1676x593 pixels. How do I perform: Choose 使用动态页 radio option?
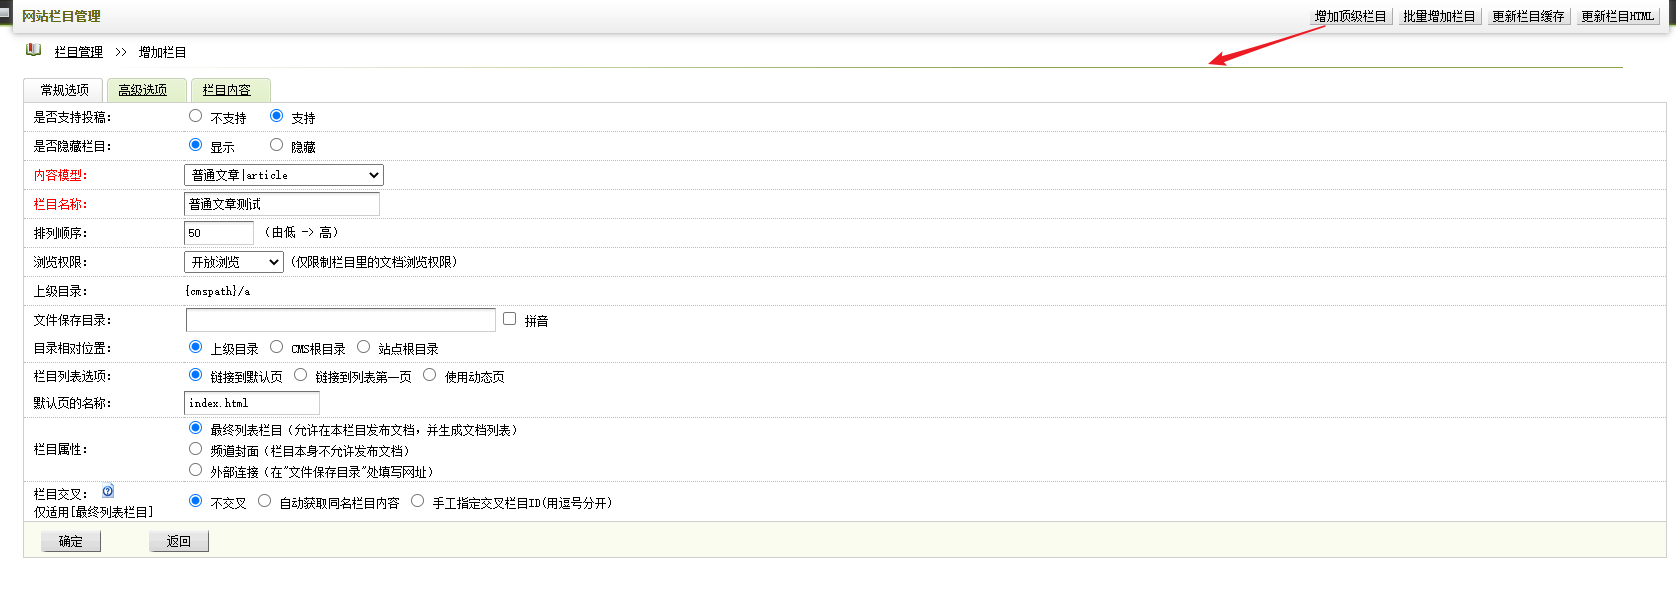(x=430, y=375)
